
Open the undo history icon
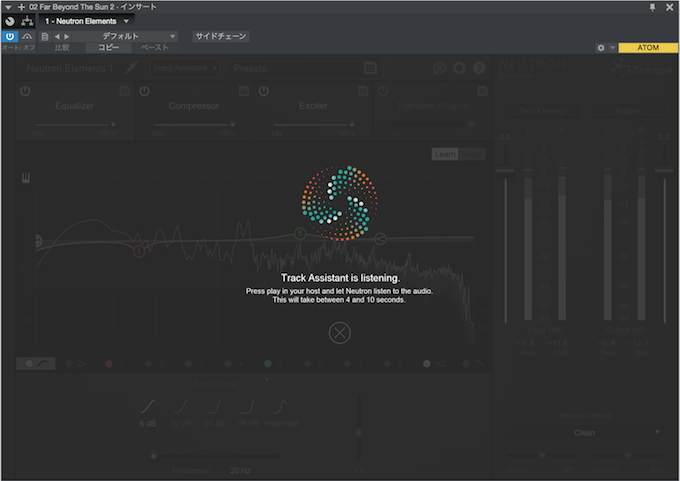click(439, 68)
